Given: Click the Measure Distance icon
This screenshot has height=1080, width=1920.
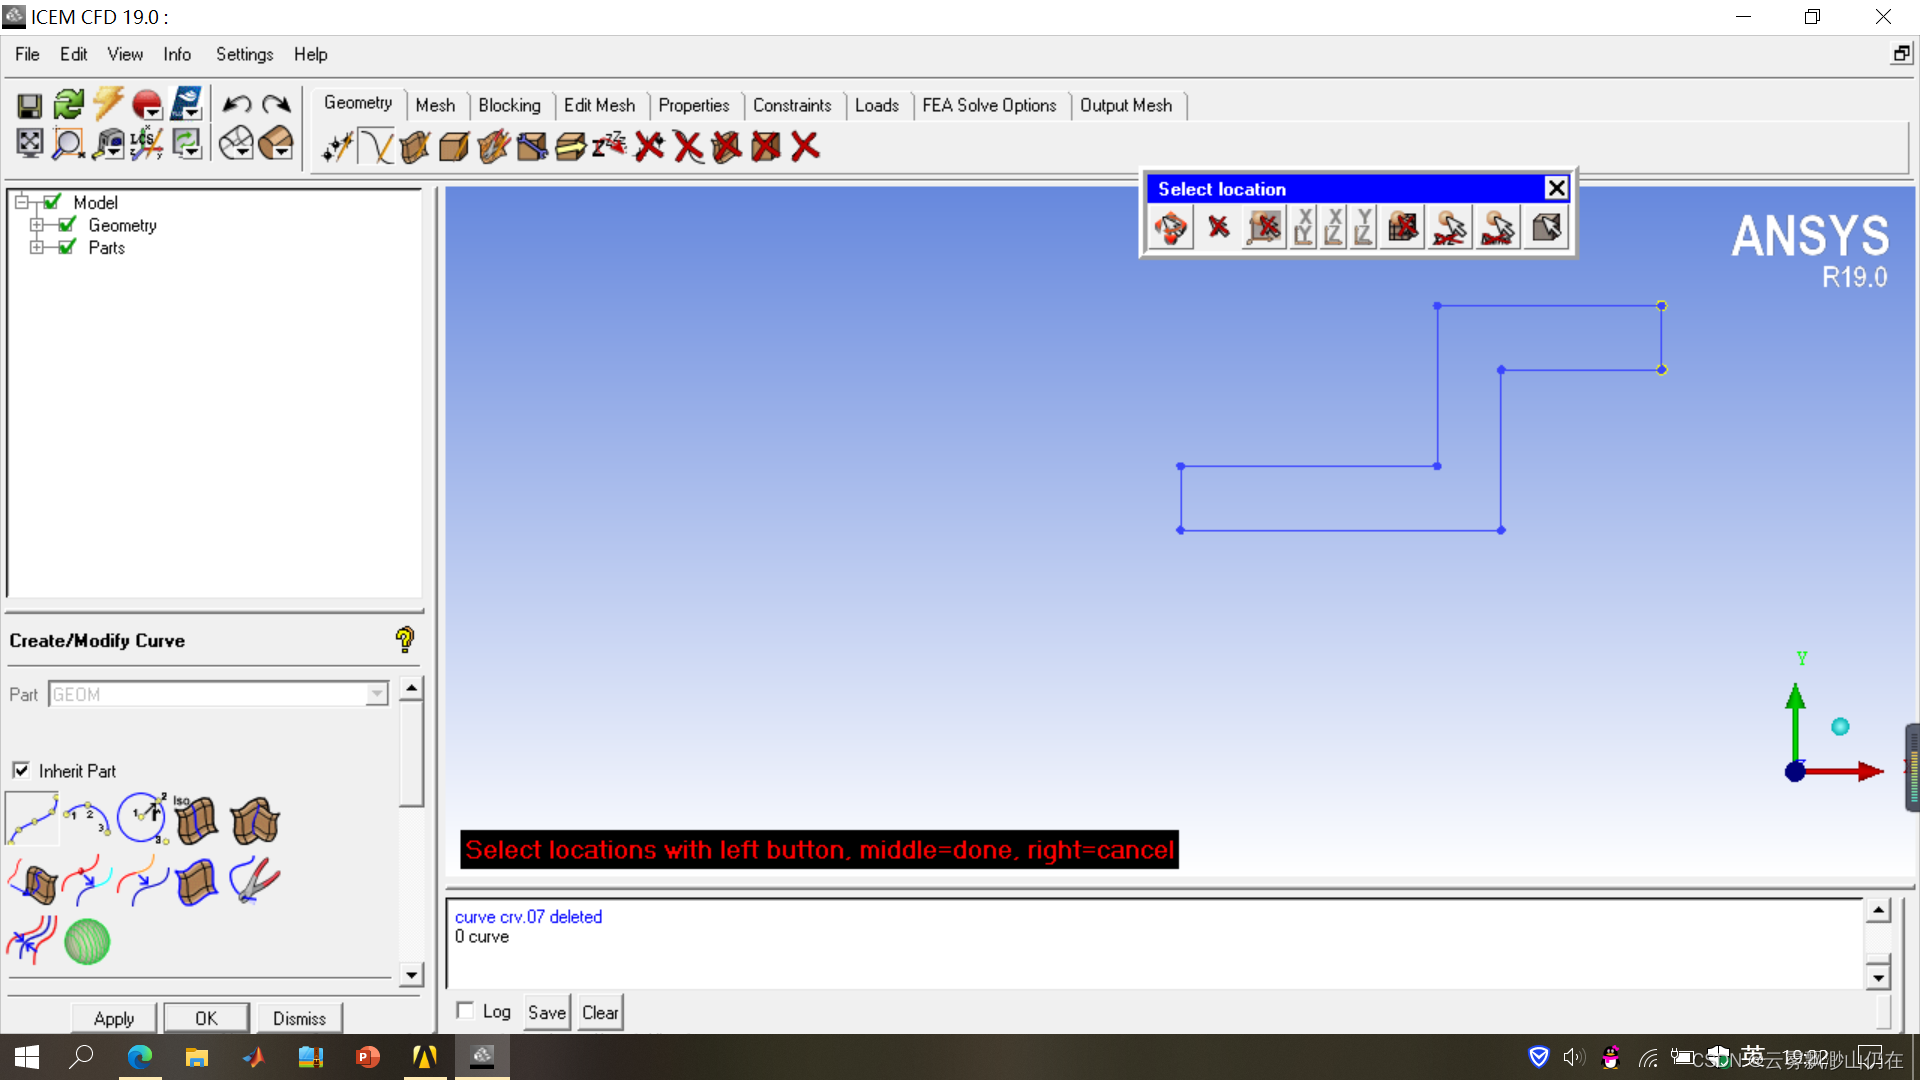Looking at the screenshot, I should point(108,144).
